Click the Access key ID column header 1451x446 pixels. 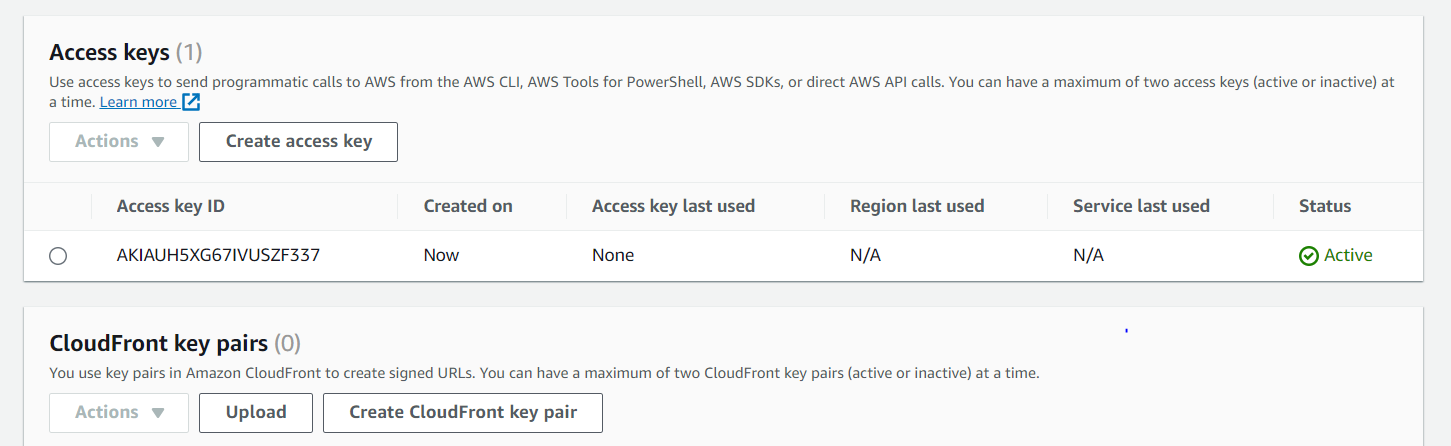coord(171,206)
